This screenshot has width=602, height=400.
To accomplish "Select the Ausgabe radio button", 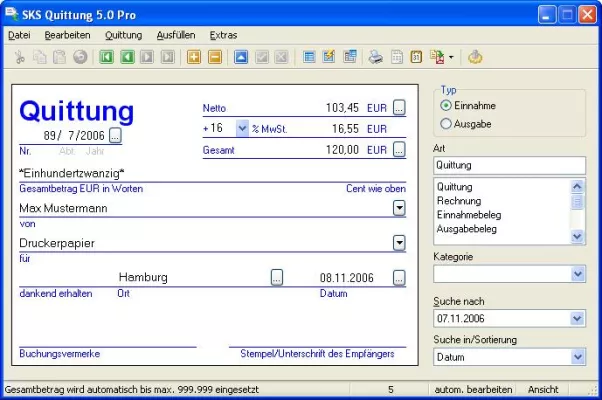I will pos(446,123).
